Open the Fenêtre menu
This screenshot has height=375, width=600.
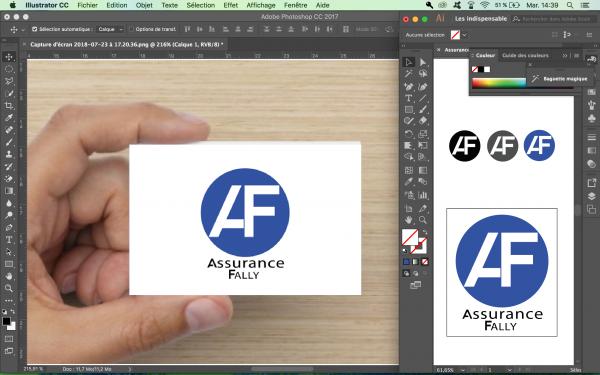coord(295,5)
